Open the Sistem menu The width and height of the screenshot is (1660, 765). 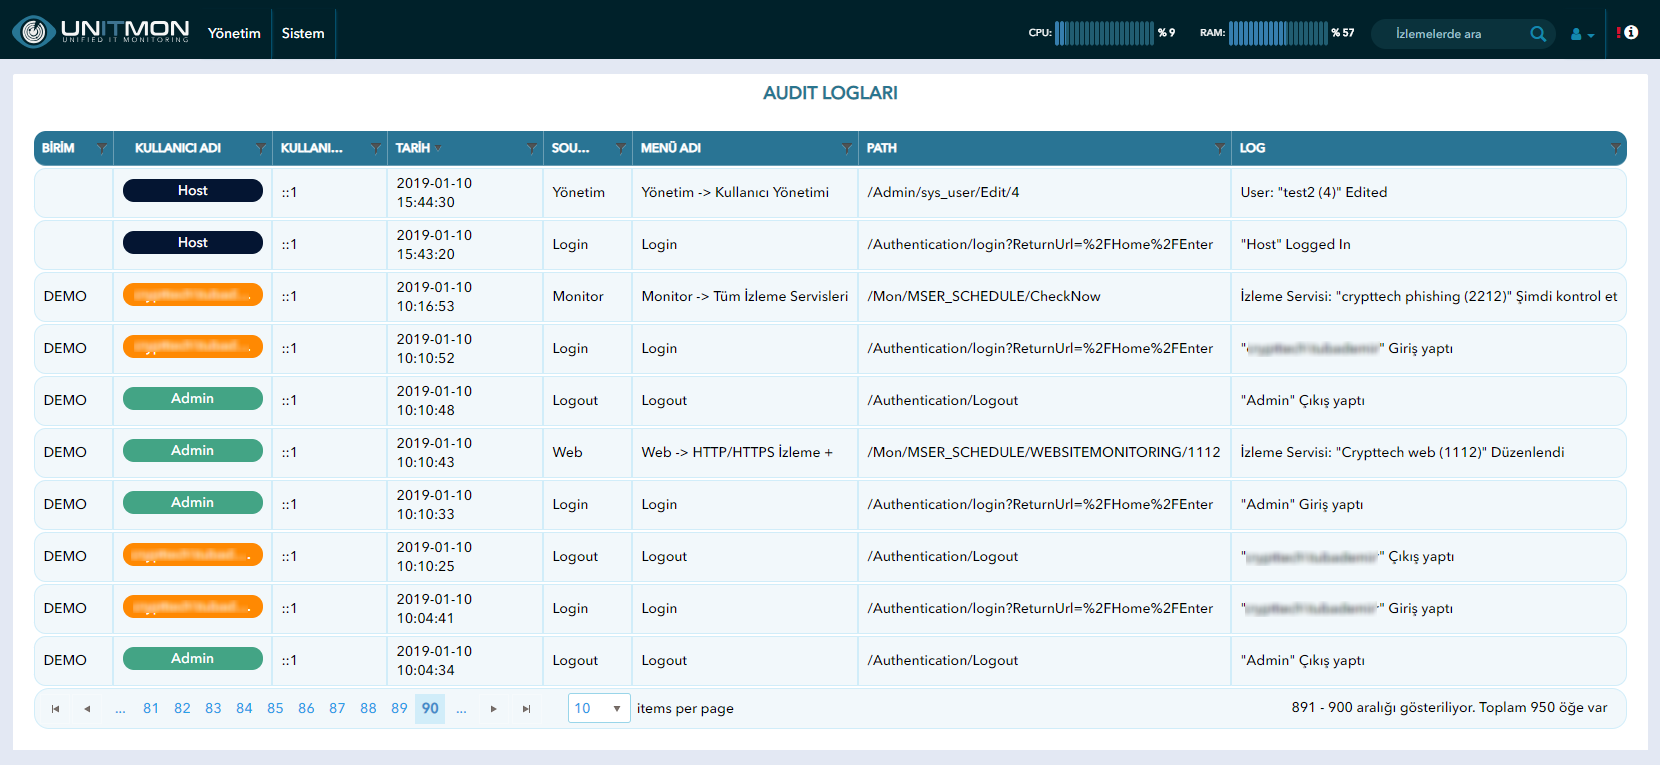point(303,33)
